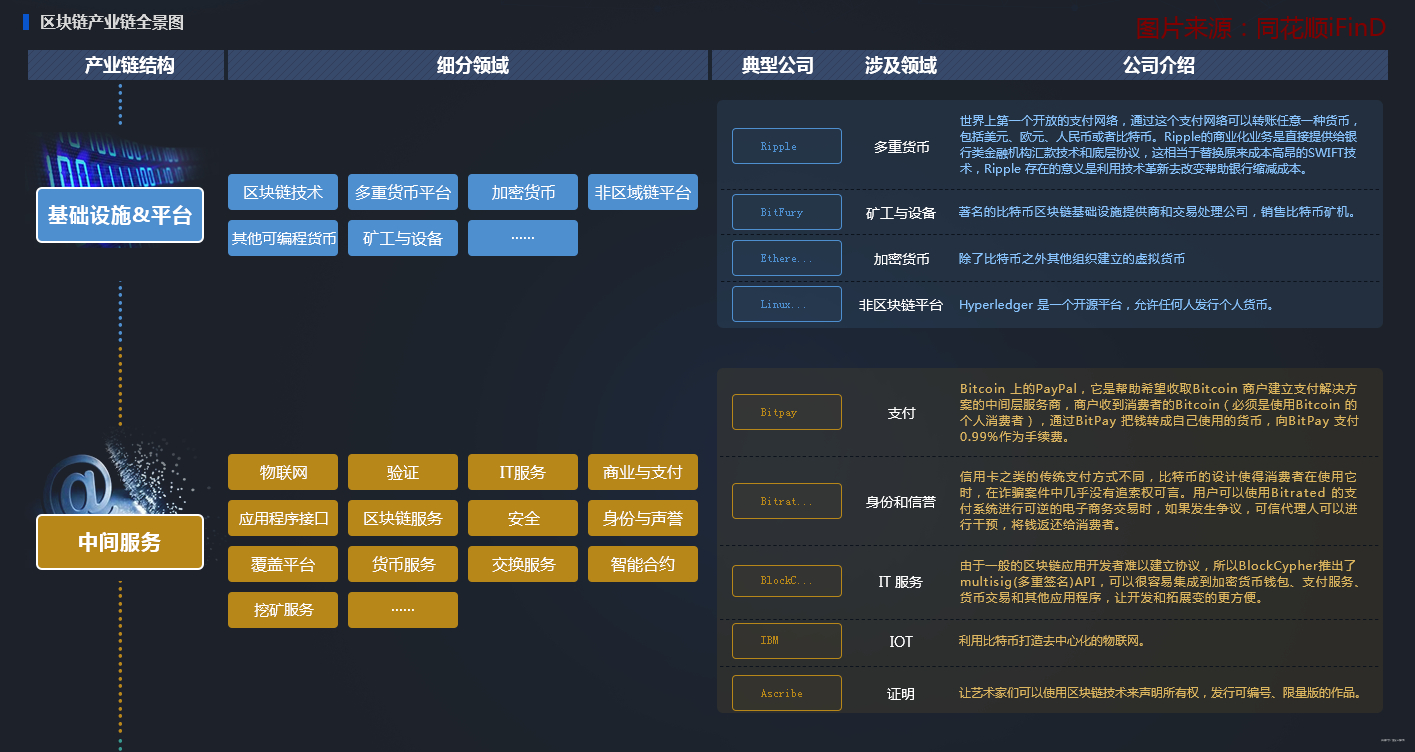Select the 身份与声誉 segment tag
The width and height of the screenshot is (1415, 752).
(x=643, y=518)
